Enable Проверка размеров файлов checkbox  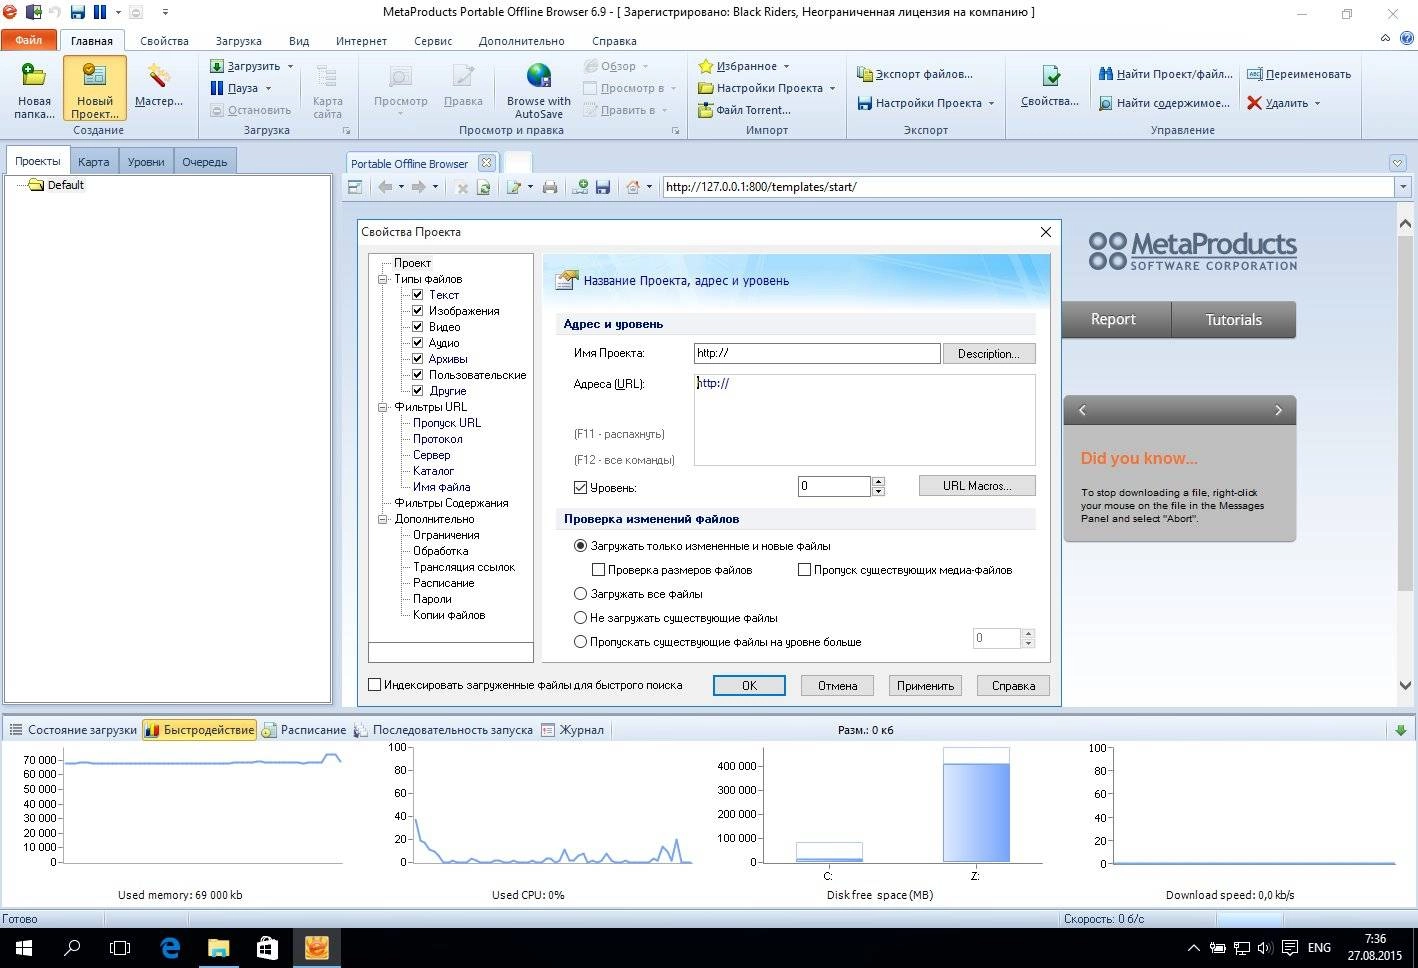[x=598, y=570]
